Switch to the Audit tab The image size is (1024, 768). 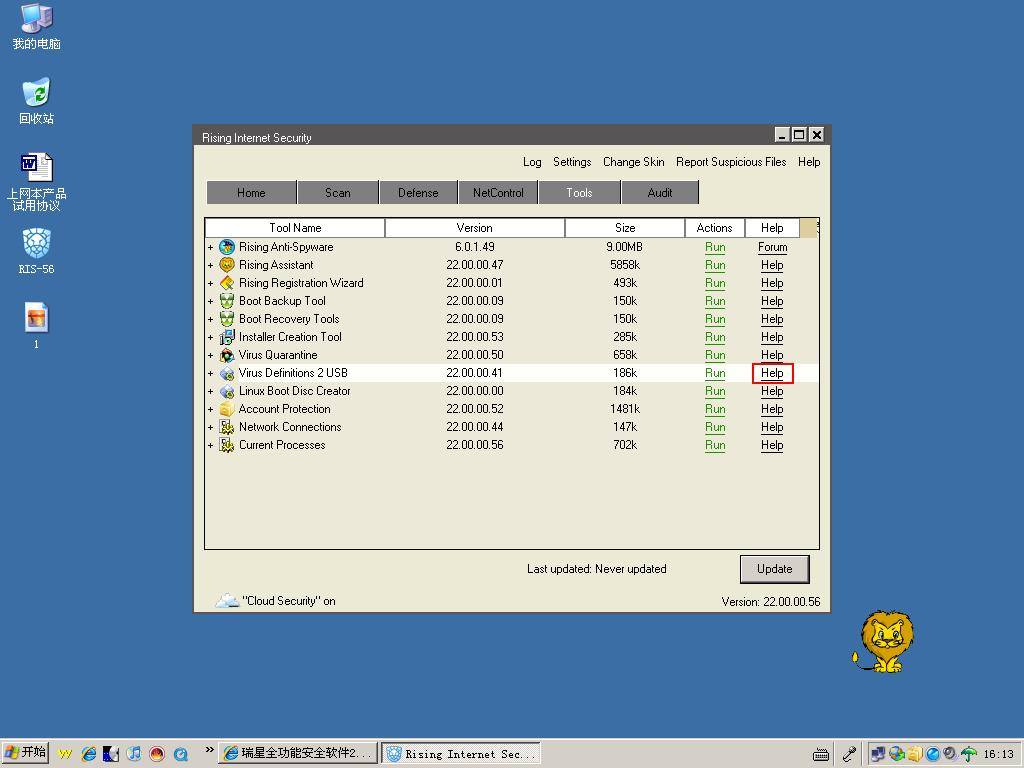(x=660, y=193)
